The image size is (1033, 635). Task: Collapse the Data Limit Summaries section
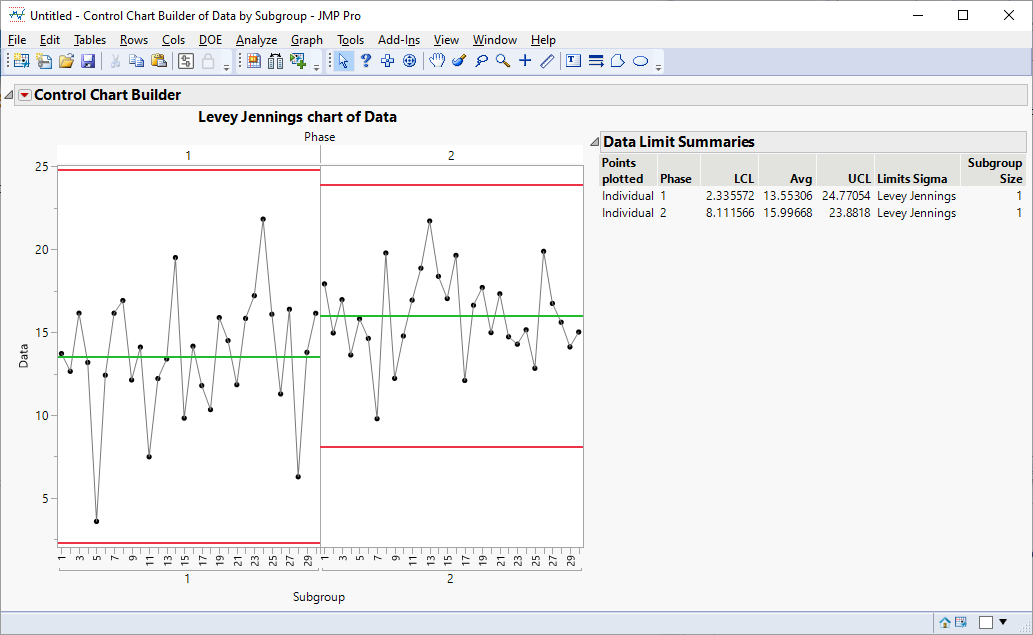(593, 142)
